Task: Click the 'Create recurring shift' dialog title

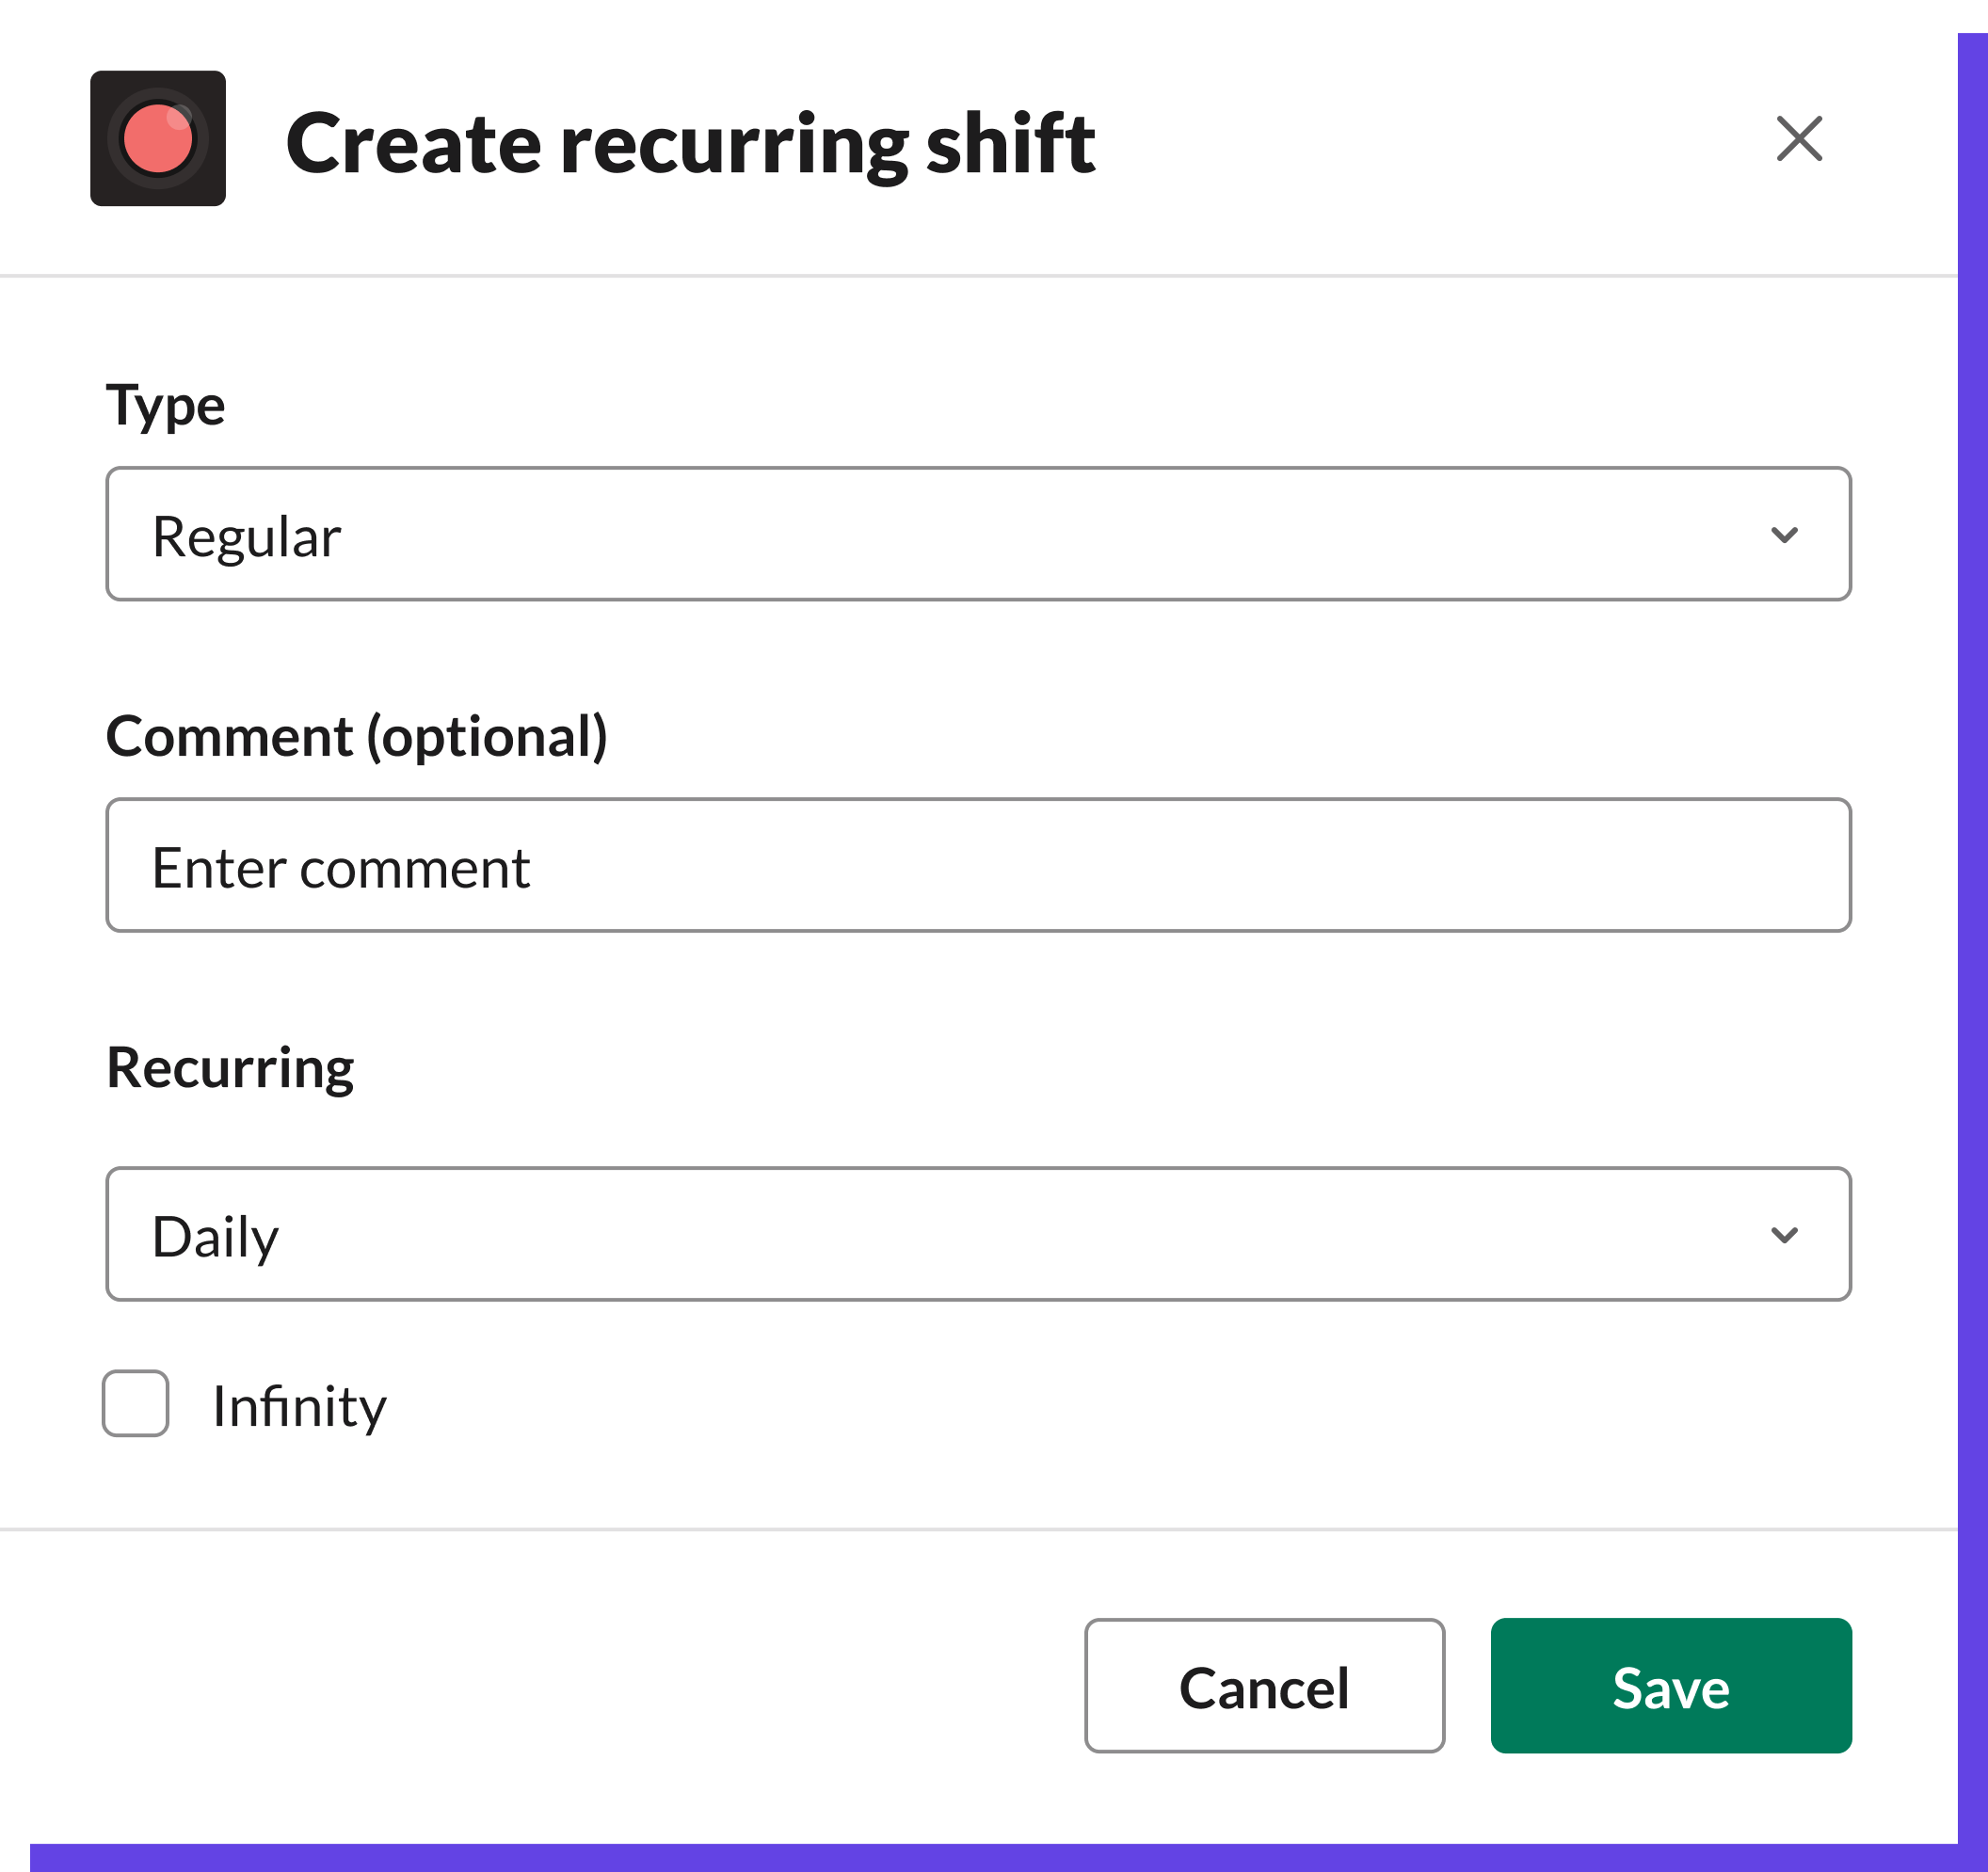Action: click(x=690, y=143)
